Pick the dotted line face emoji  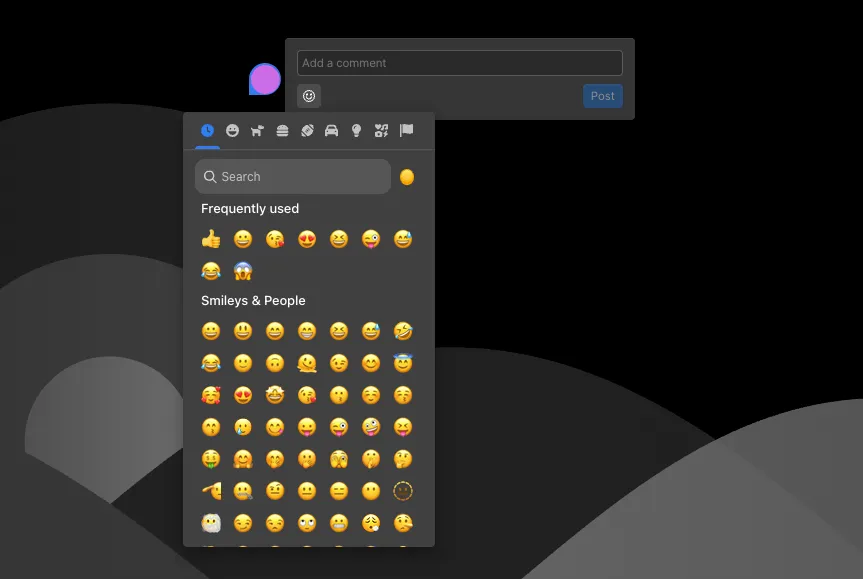coord(403,490)
